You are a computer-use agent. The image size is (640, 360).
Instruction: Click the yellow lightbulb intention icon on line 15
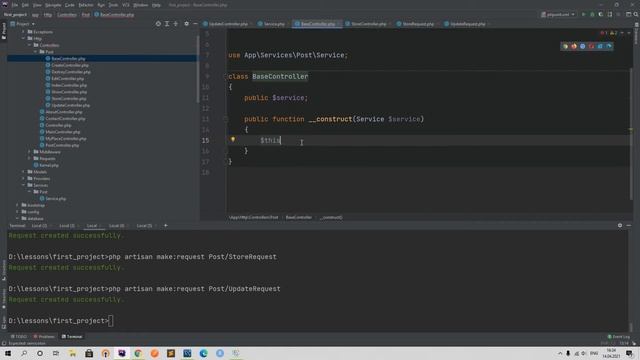coord(233,139)
